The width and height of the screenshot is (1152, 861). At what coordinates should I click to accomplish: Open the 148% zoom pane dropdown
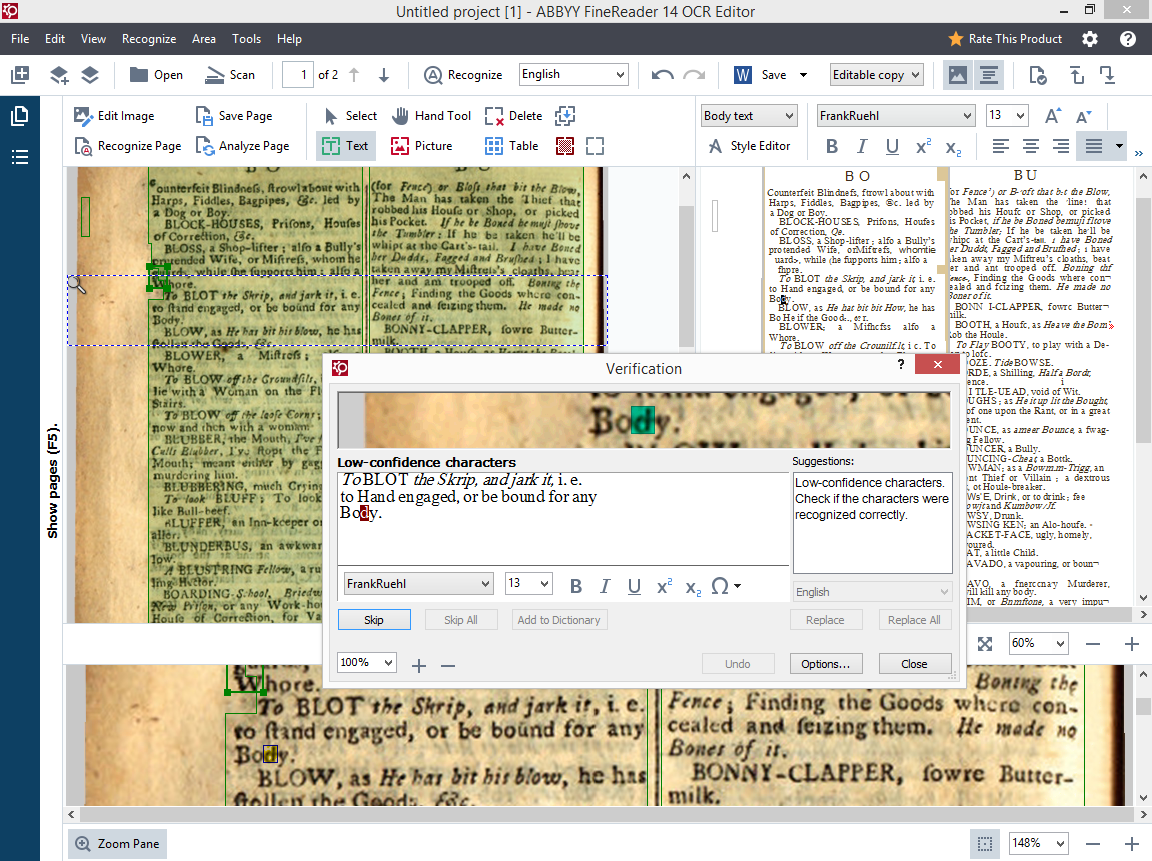coord(1039,843)
